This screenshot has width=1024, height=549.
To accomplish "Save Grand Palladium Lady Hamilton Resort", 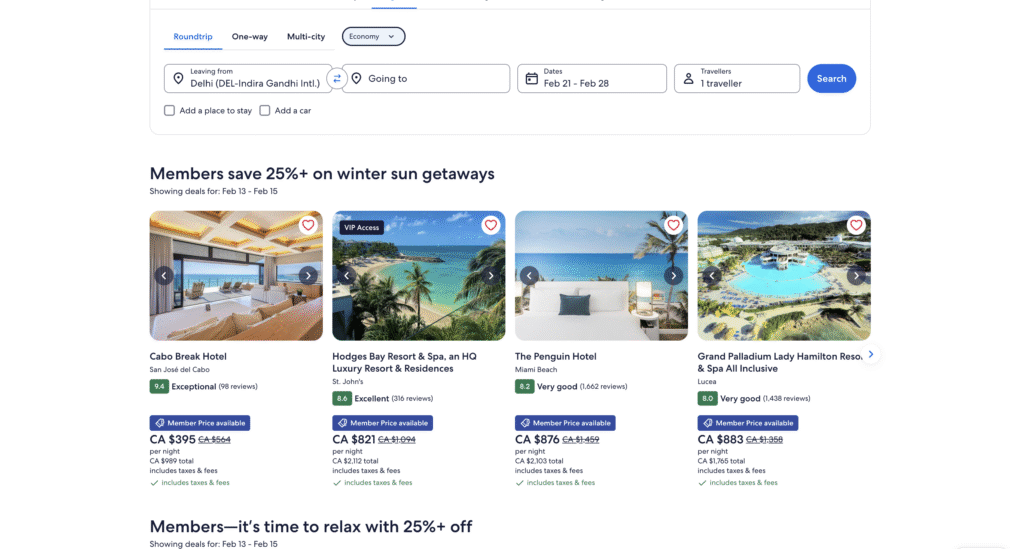I will [x=856, y=226].
